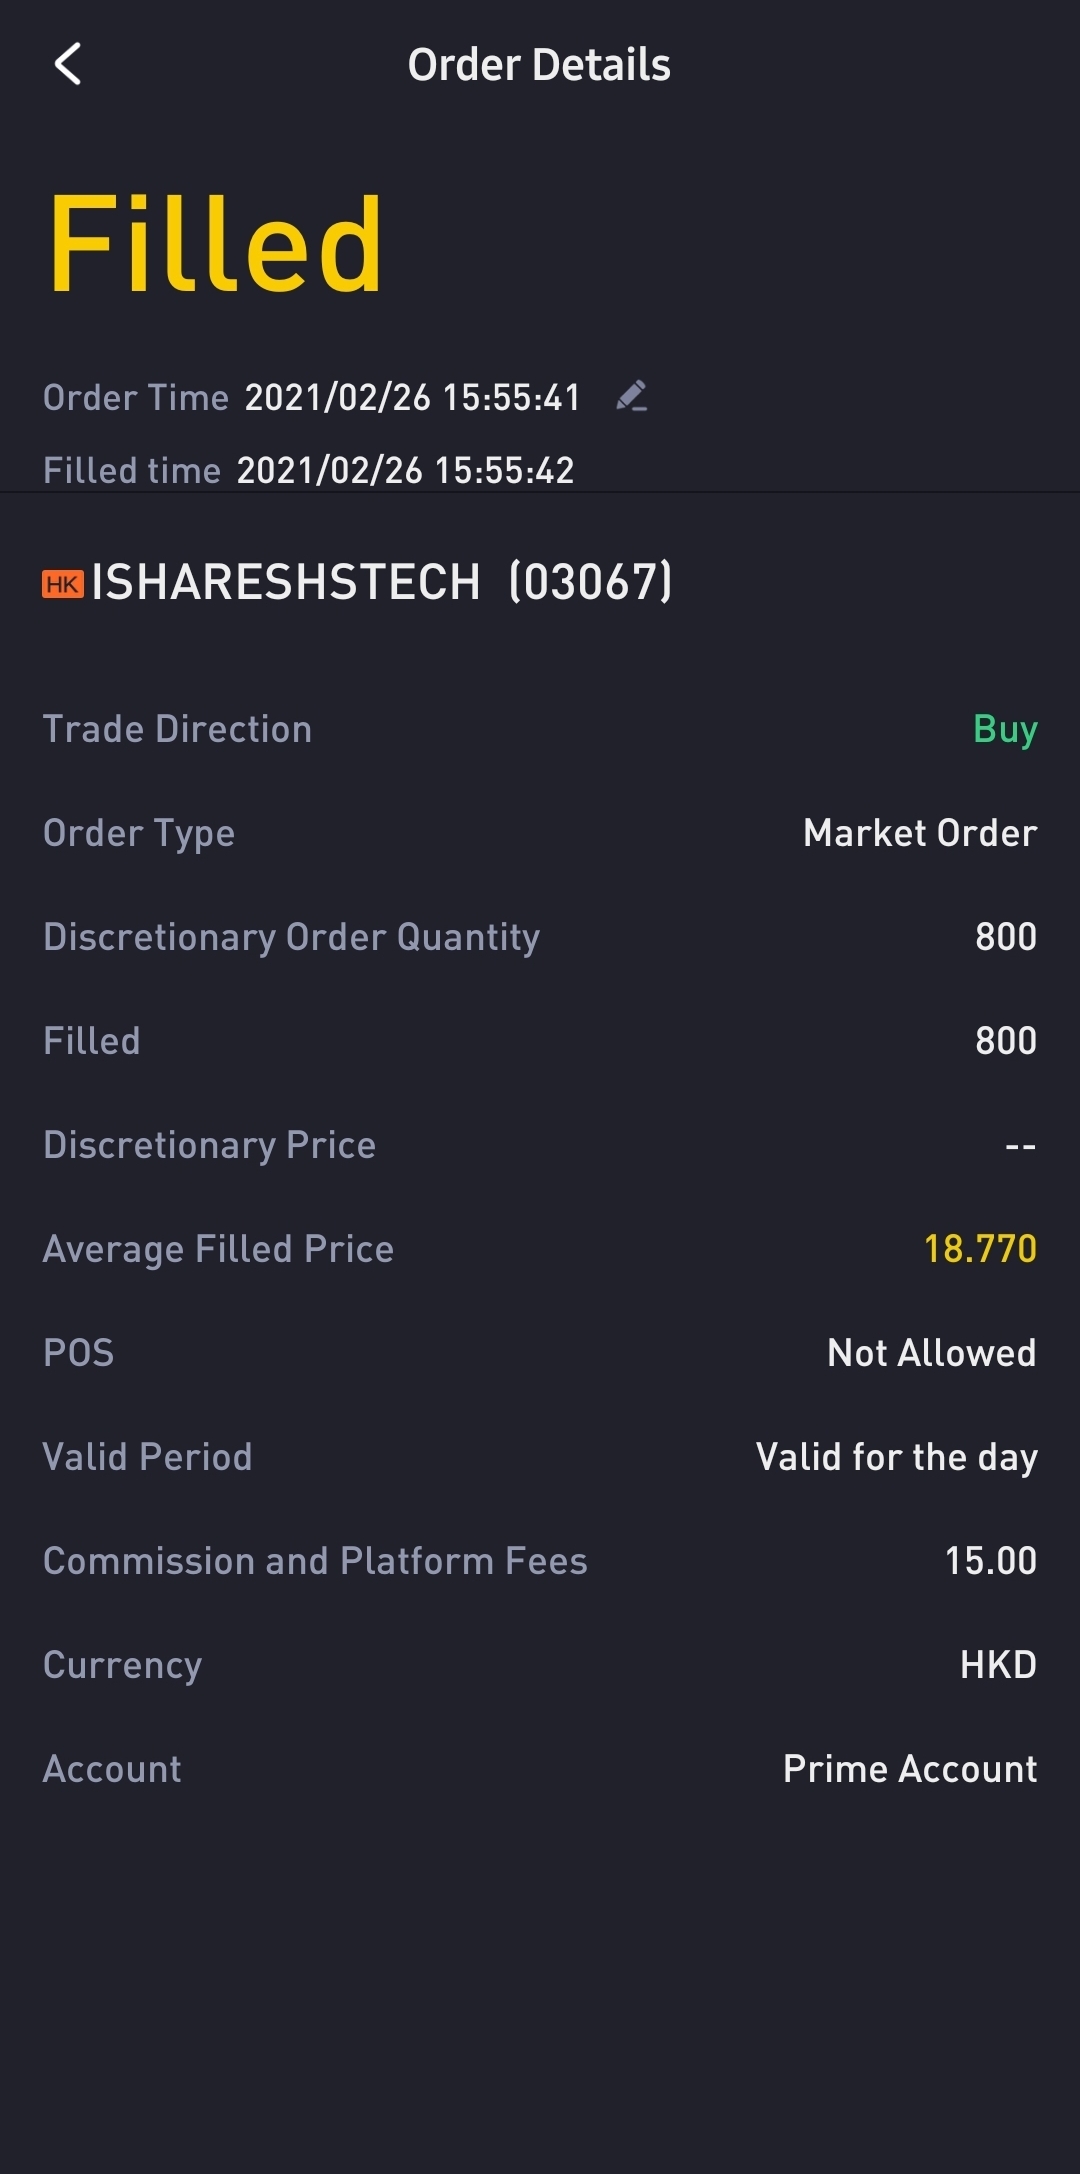Tap the Market Order type value
This screenshot has width=1080, height=2174.
click(920, 833)
